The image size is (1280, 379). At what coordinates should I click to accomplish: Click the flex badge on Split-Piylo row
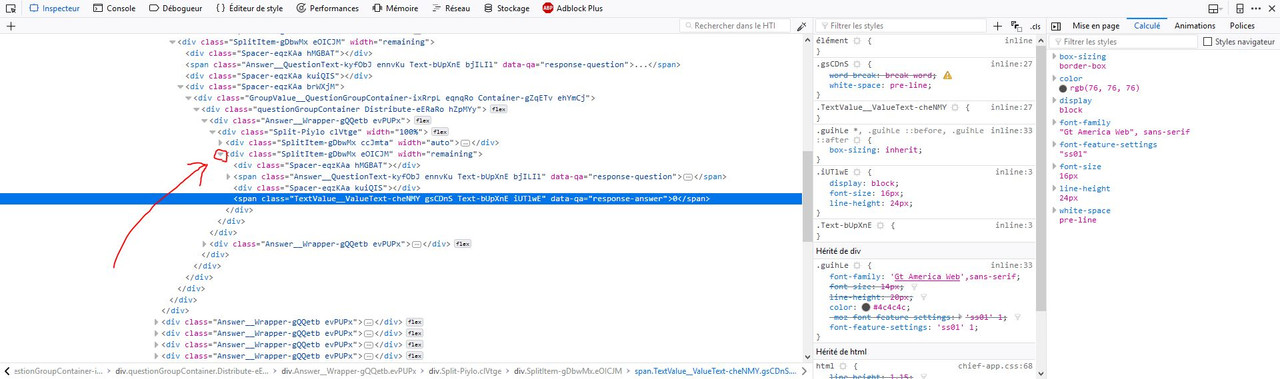[x=440, y=131]
